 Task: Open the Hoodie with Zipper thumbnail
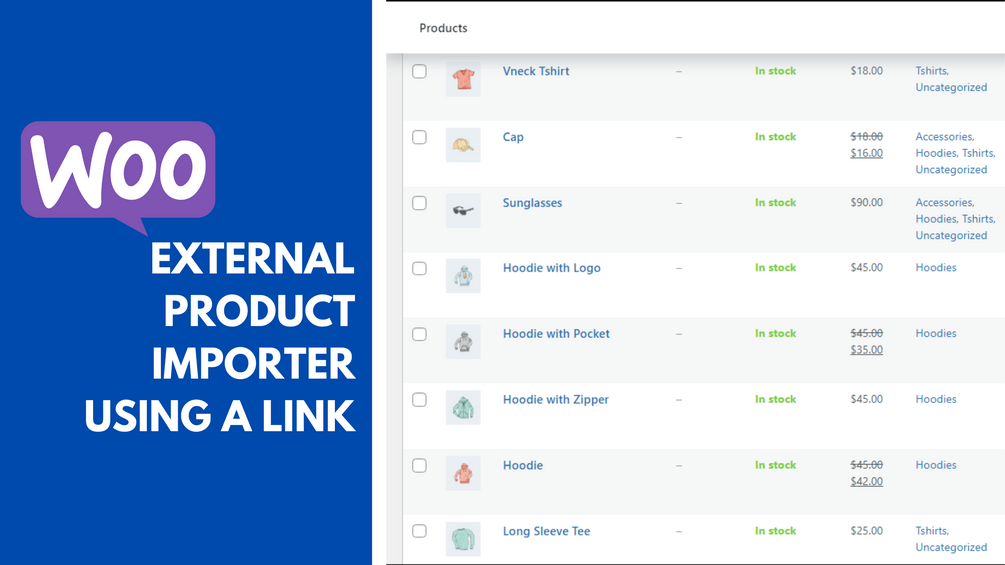463,408
